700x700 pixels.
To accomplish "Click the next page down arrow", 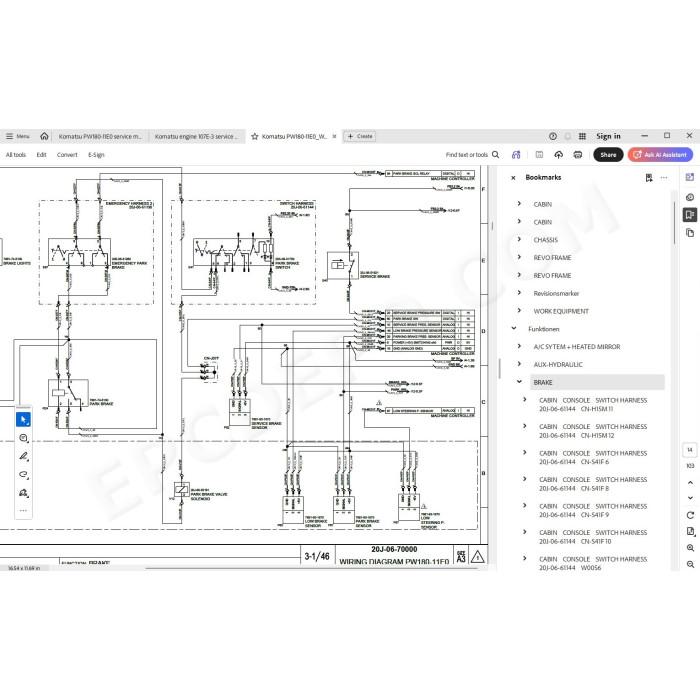I will pyautogui.click(x=690, y=497).
